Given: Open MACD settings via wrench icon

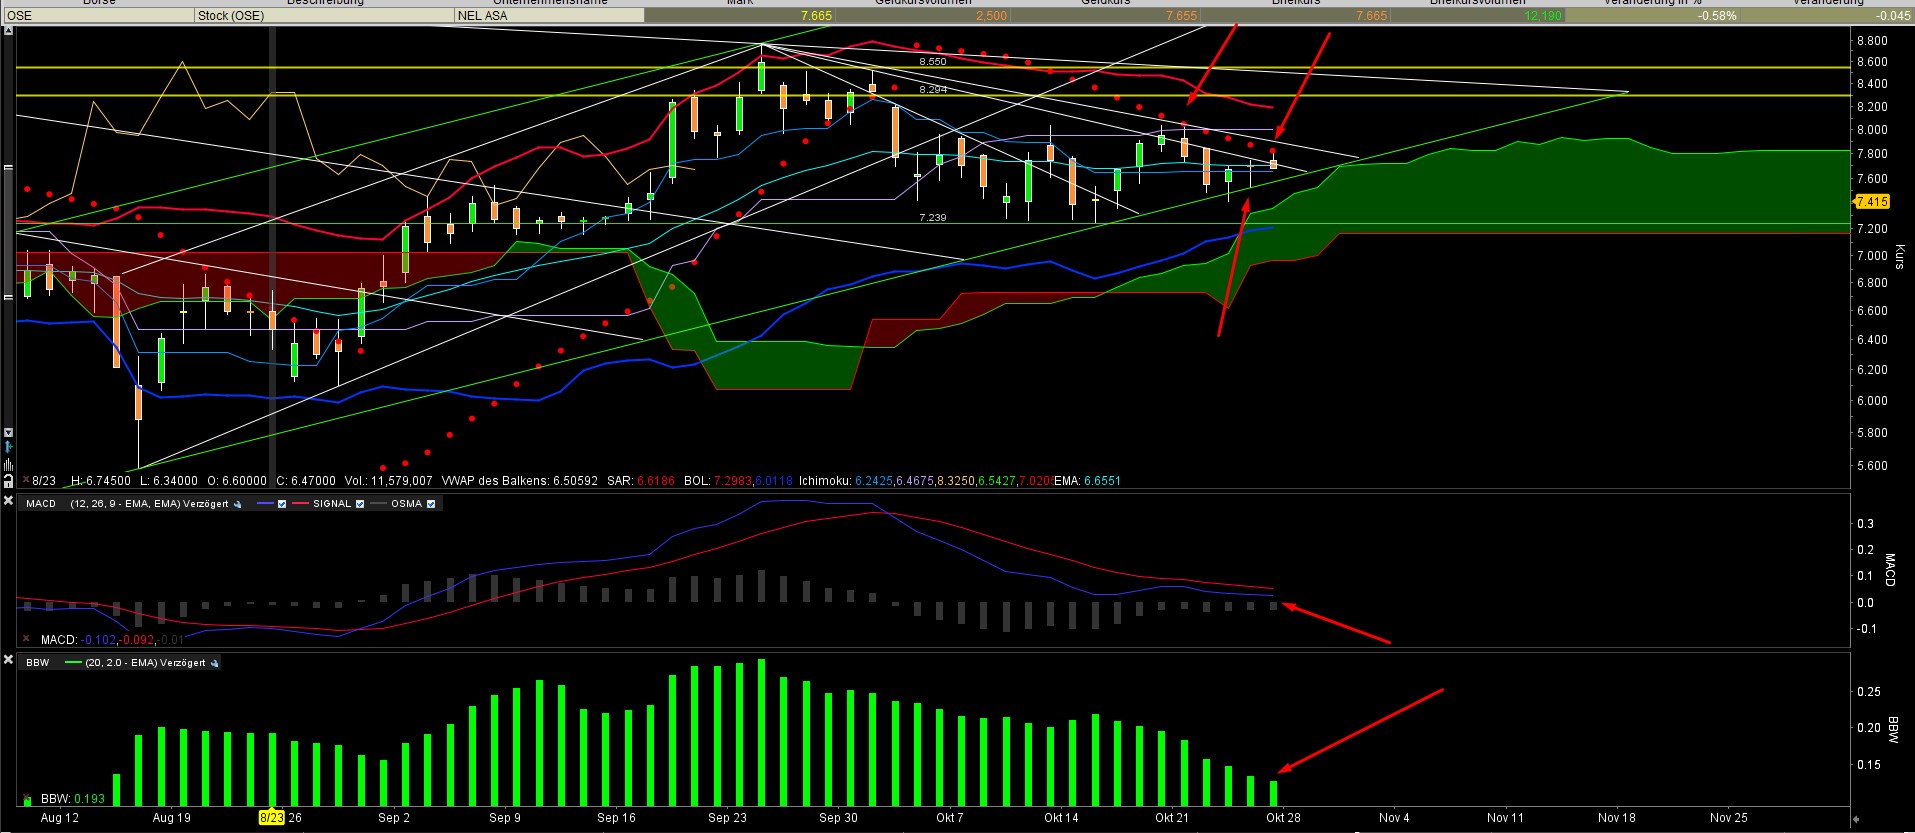Looking at the screenshot, I should (237, 504).
